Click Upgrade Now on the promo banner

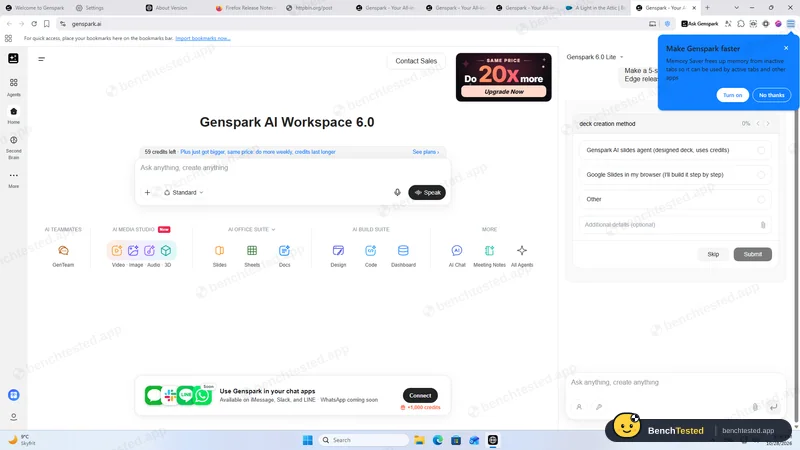(504, 92)
